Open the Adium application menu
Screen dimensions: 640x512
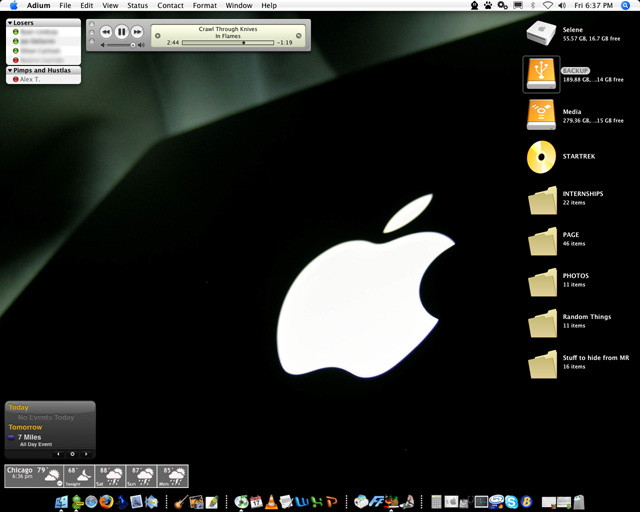(38, 5)
